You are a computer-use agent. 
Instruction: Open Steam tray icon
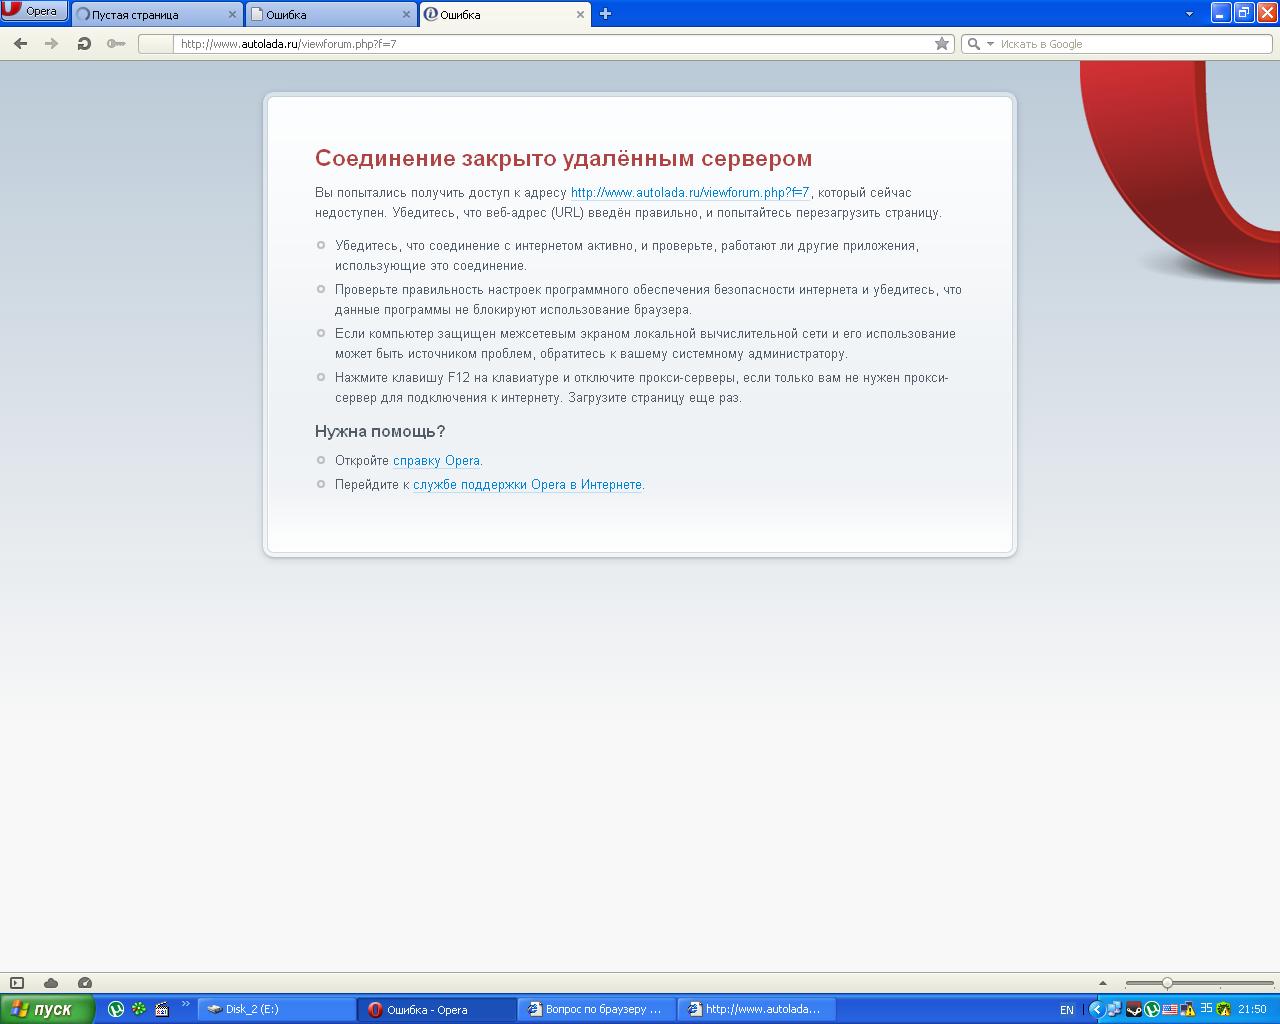[x=1134, y=1009]
